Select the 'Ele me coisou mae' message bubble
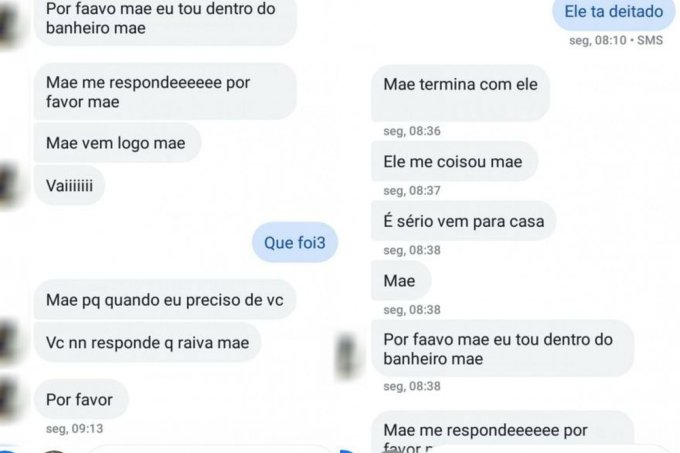 454,161
